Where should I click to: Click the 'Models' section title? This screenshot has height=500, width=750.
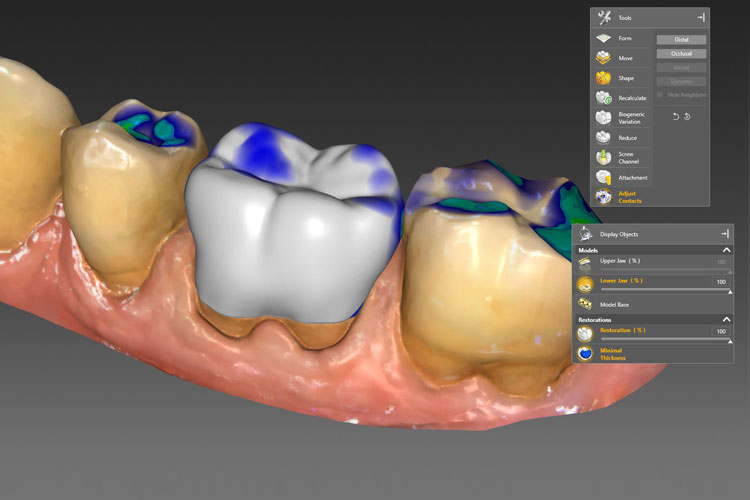(588, 250)
